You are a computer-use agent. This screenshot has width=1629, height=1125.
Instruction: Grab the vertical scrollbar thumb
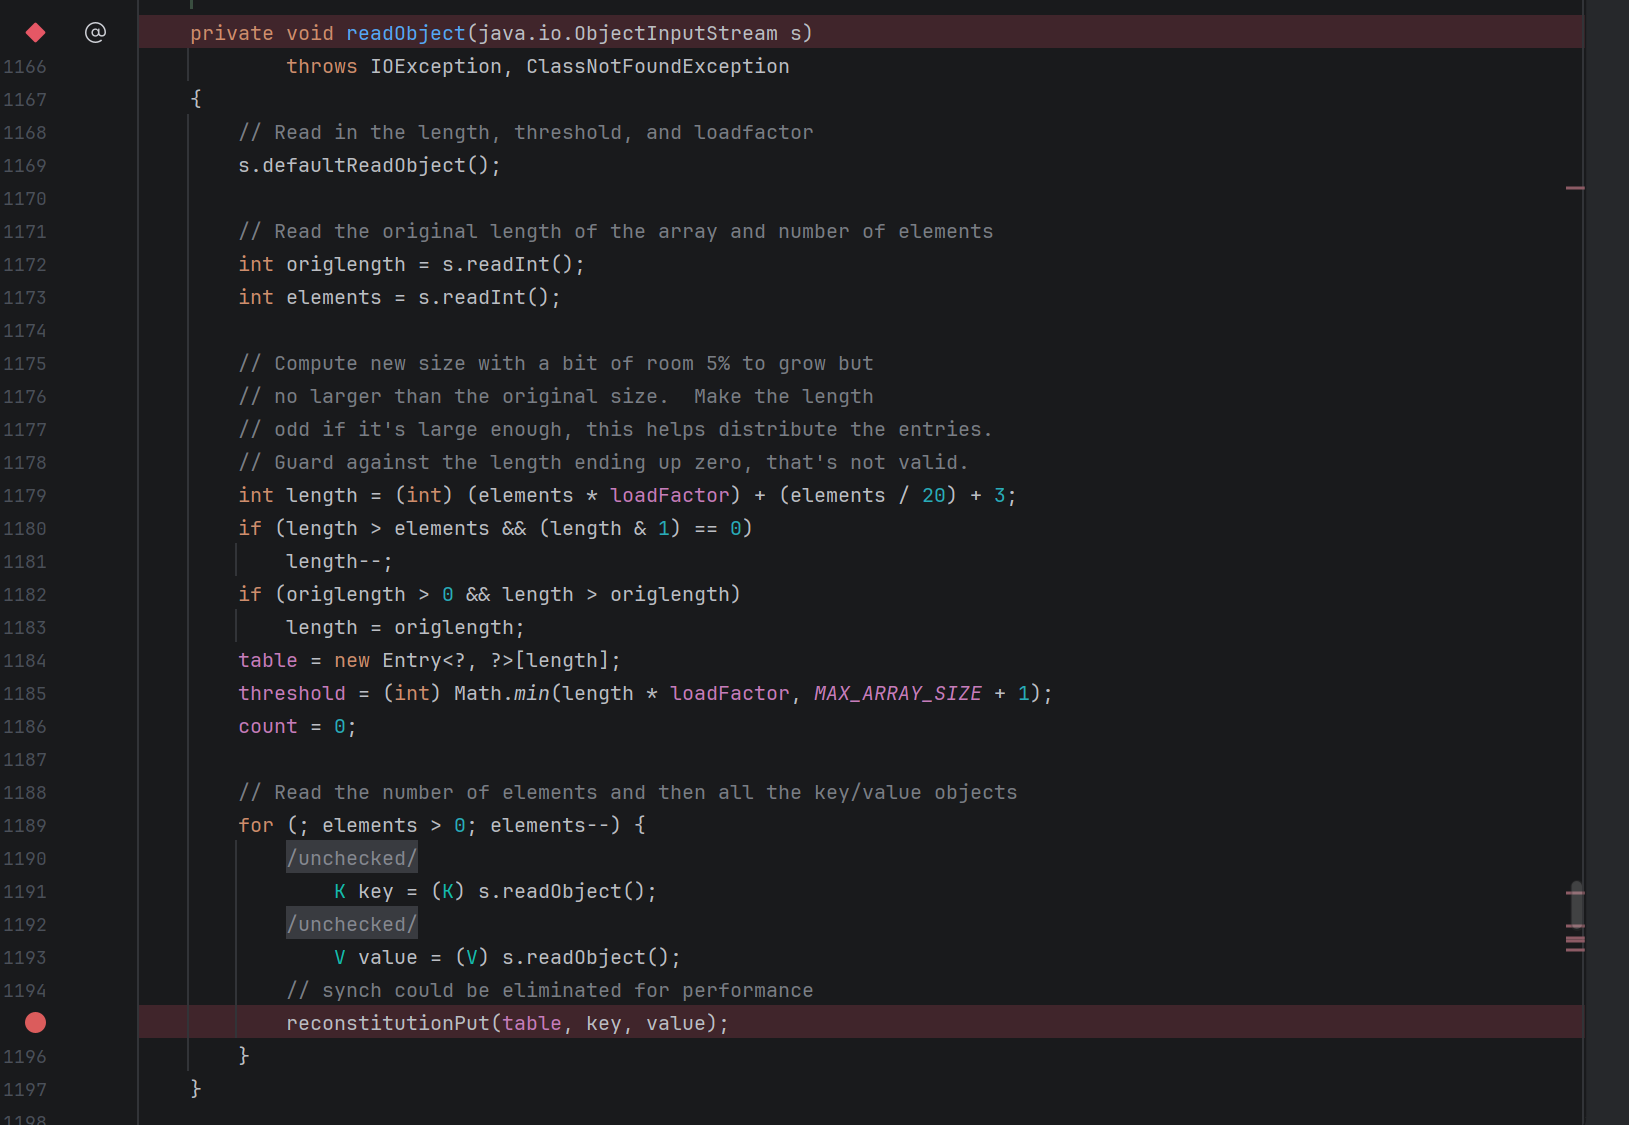pyautogui.click(x=1576, y=904)
